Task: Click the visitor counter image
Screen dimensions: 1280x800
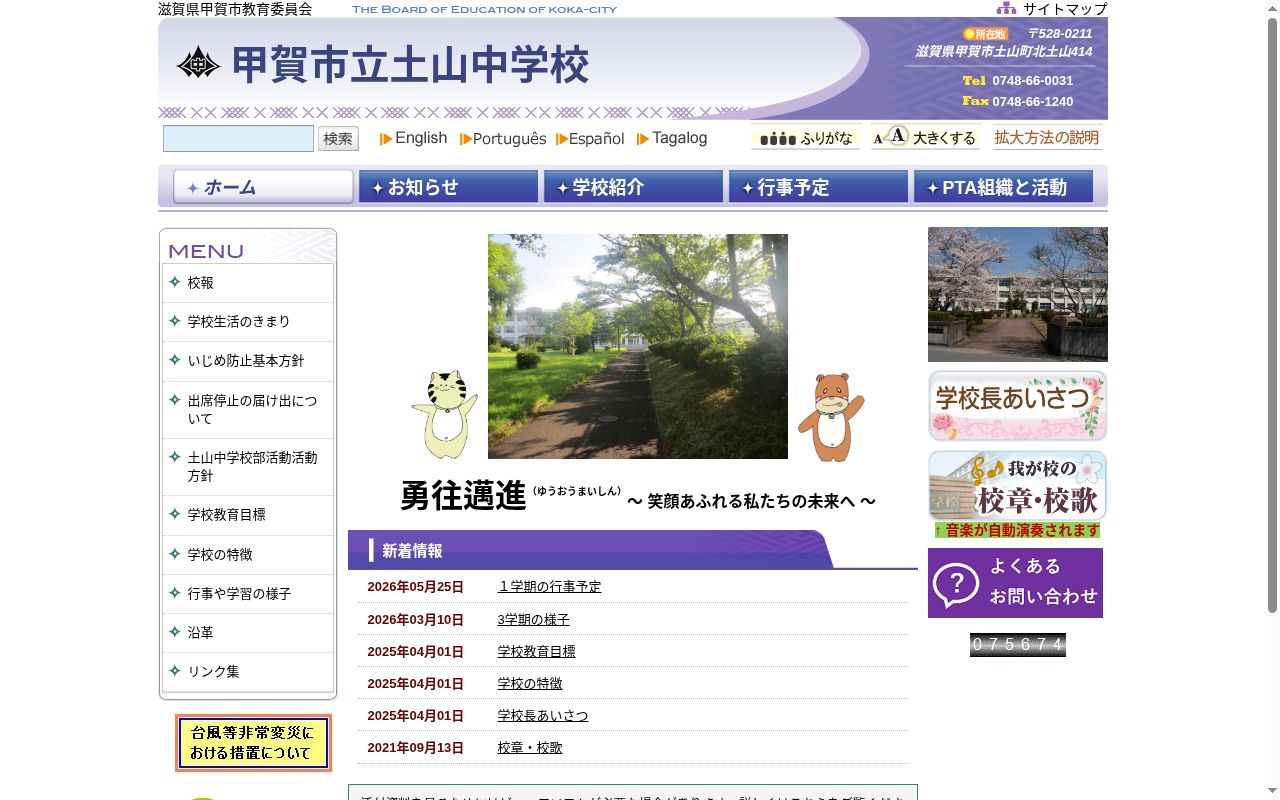Action: click(x=1017, y=645)
